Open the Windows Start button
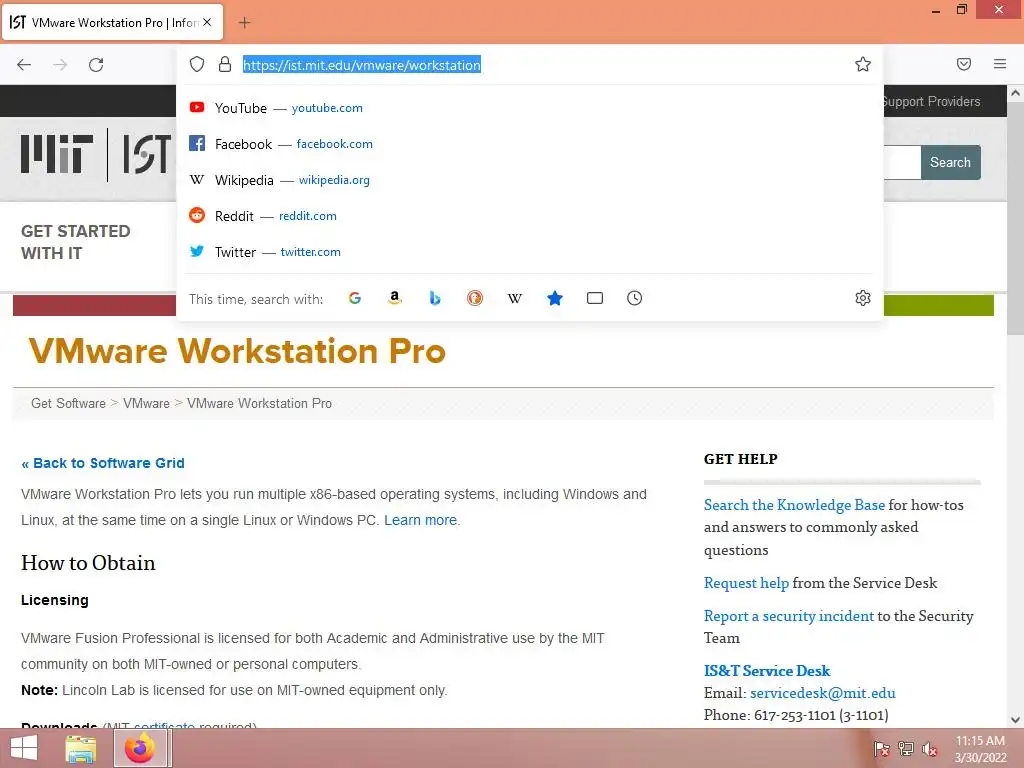This screenshot has width=1024, height=768. click(x=24, y=748)
